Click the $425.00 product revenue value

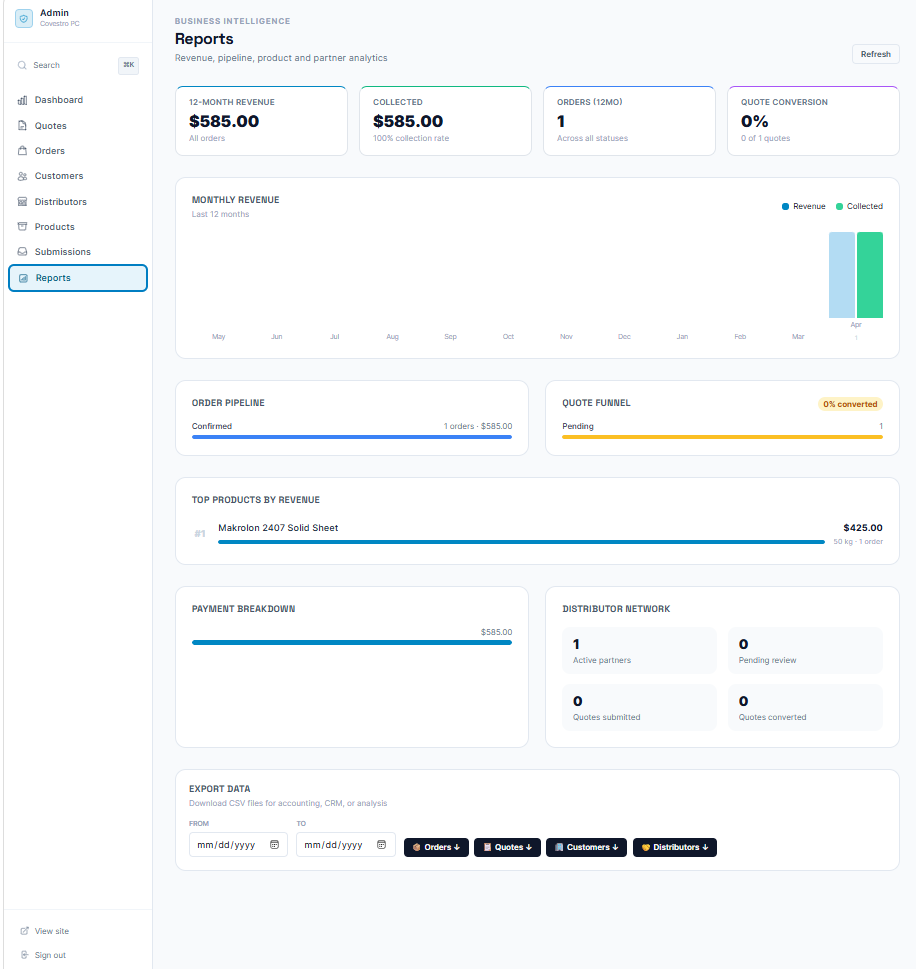(863, 528)
